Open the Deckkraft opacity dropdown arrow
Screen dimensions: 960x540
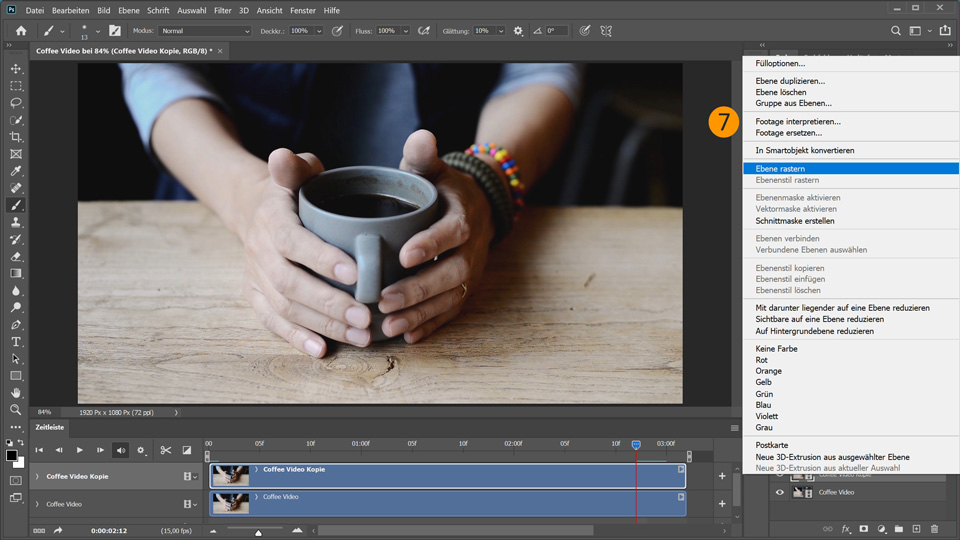point(319,31)
